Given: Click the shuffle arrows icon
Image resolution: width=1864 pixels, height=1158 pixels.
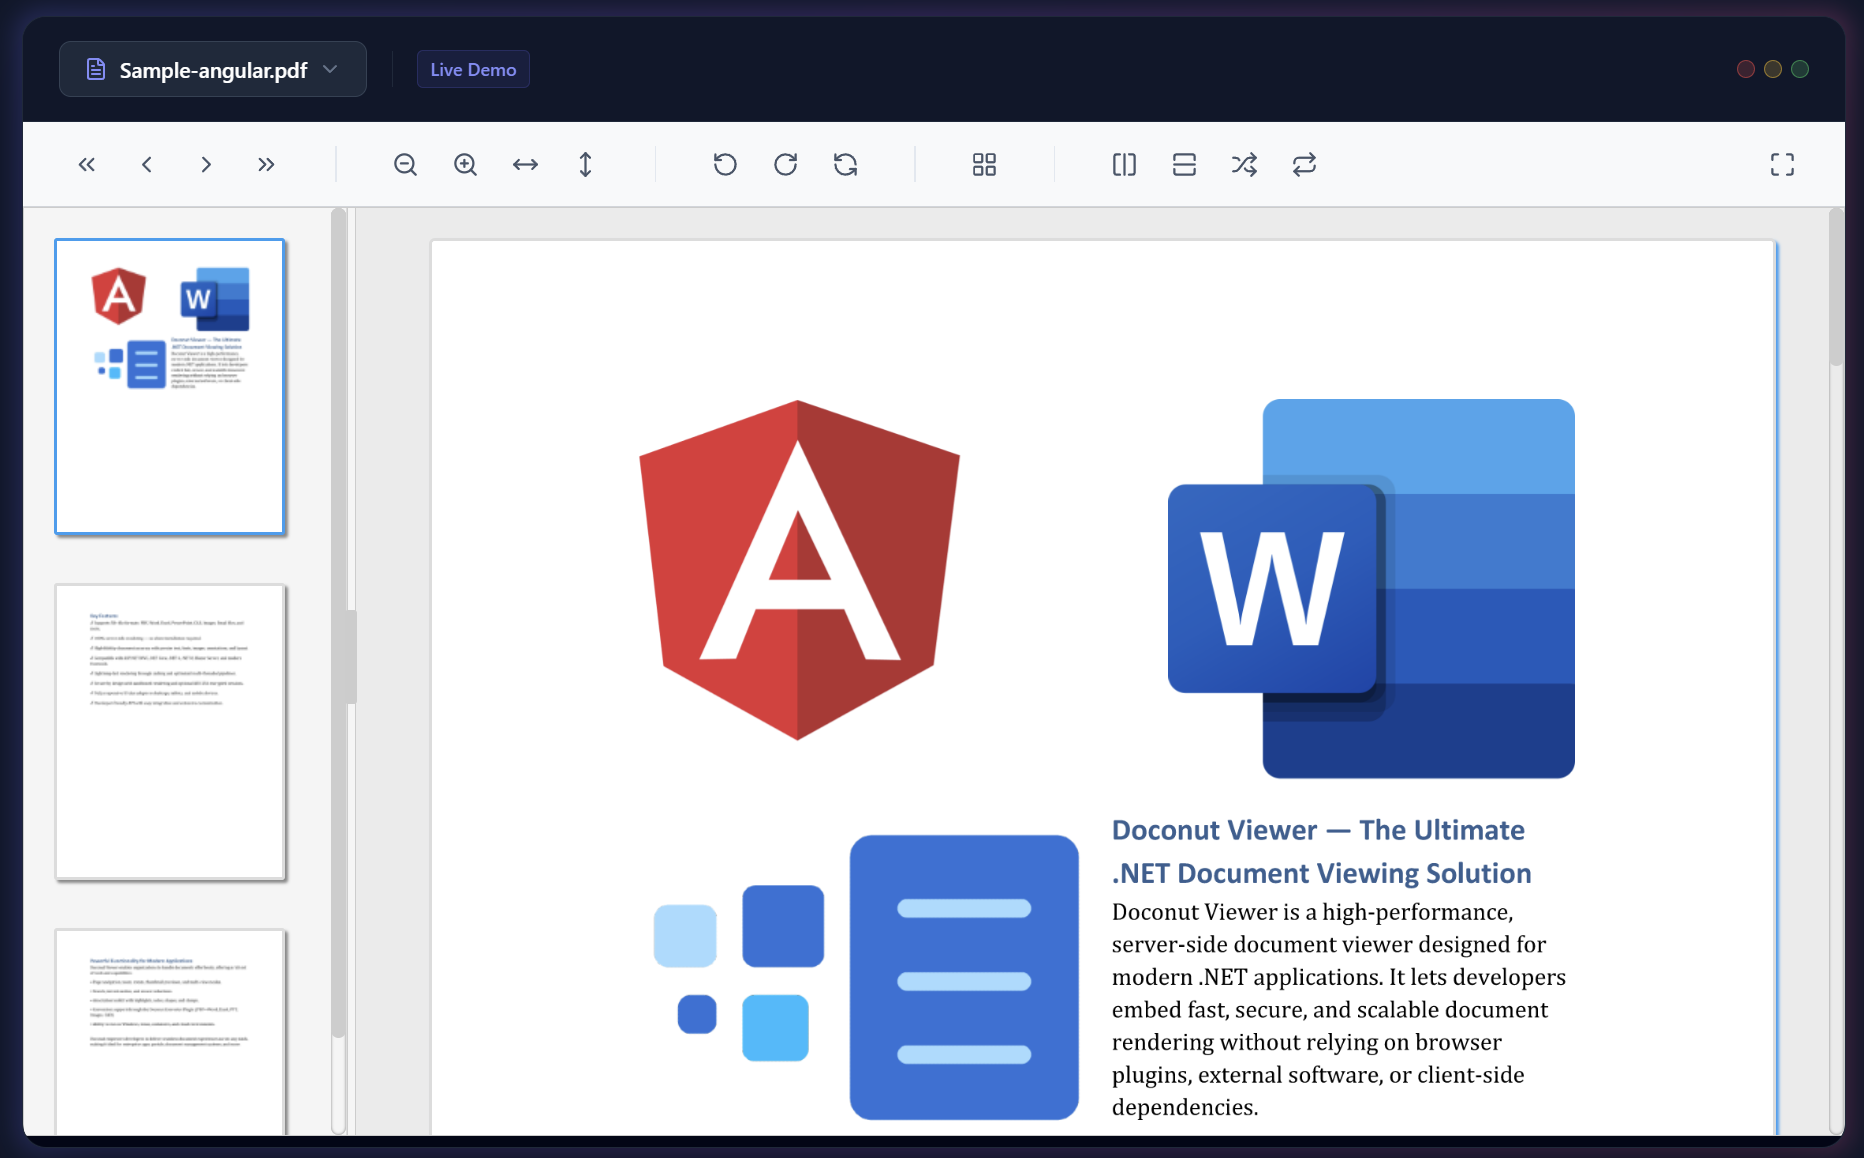Looking at the screenshot, I should click(1244, 164).
